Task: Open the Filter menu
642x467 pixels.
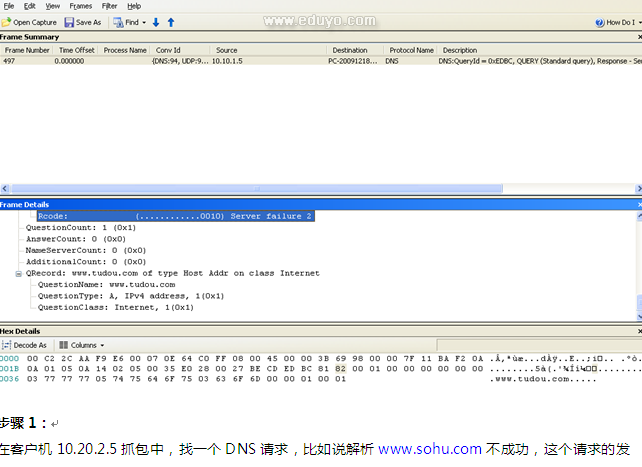Action: (109, 6)
